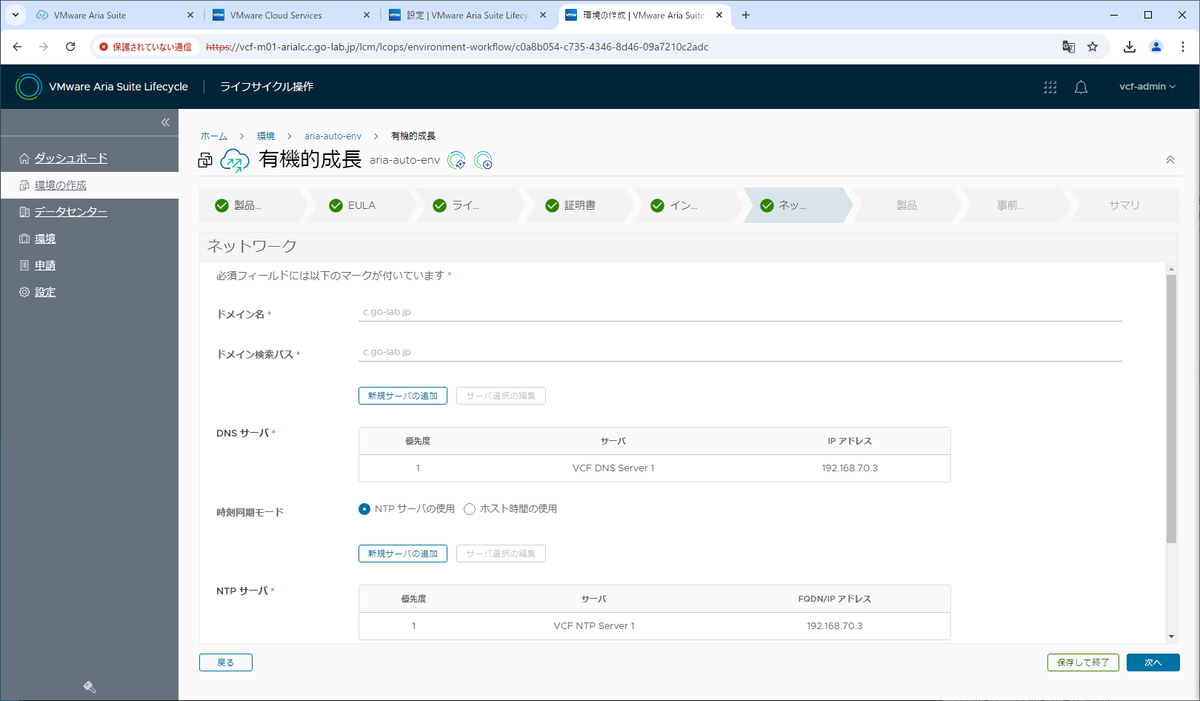The width and height of the screenshot is (1200, 701).
Task: Click the 保護されていない通信 security warning
Action: point(145,46)
